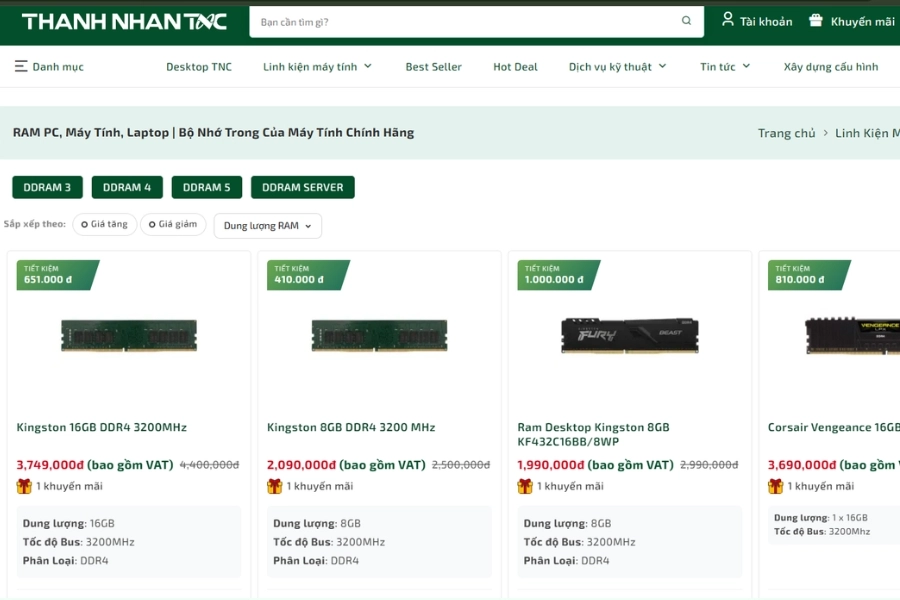This screenshot has height=600, width=900.
Task: Click "1 khuyến mãi" text under Kingston 16GB
Action: pyautogui.click(x=69, y=486)
